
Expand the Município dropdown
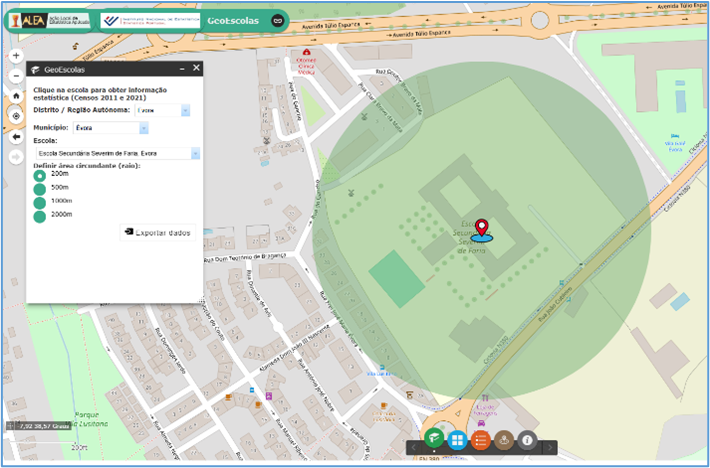[144, 129]
